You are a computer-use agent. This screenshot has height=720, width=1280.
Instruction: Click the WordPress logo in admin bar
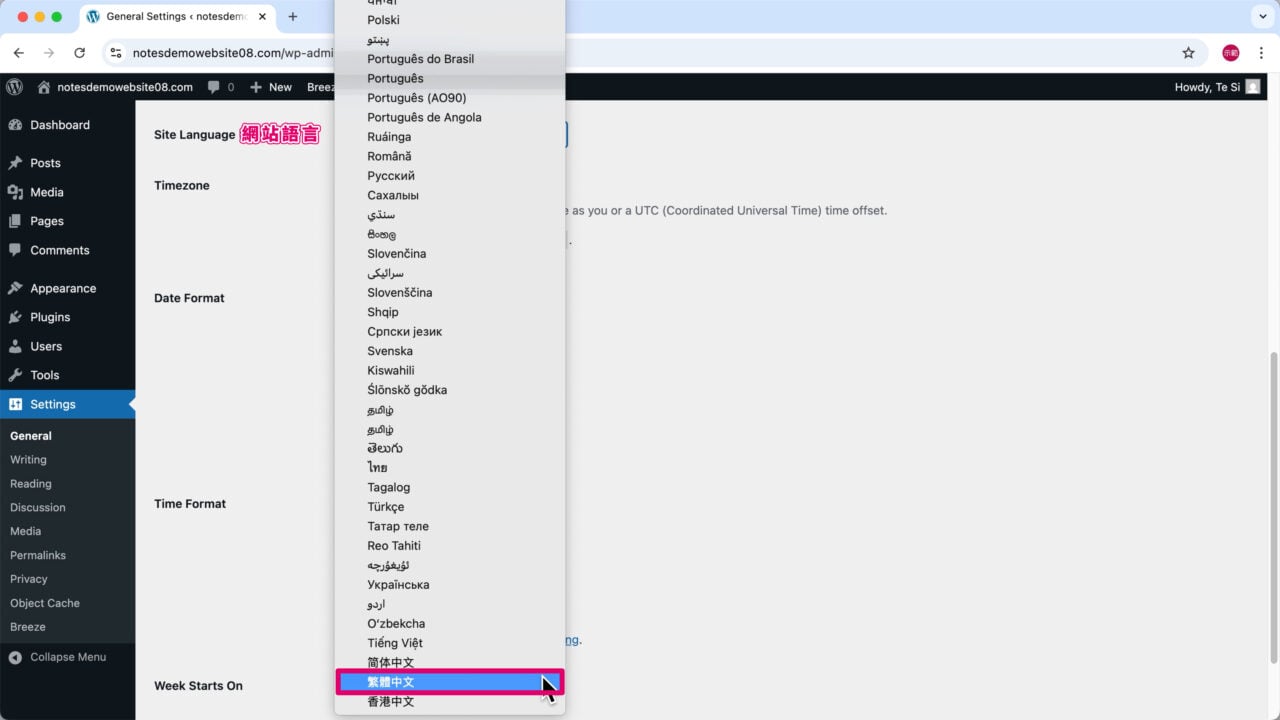(14, 87)
